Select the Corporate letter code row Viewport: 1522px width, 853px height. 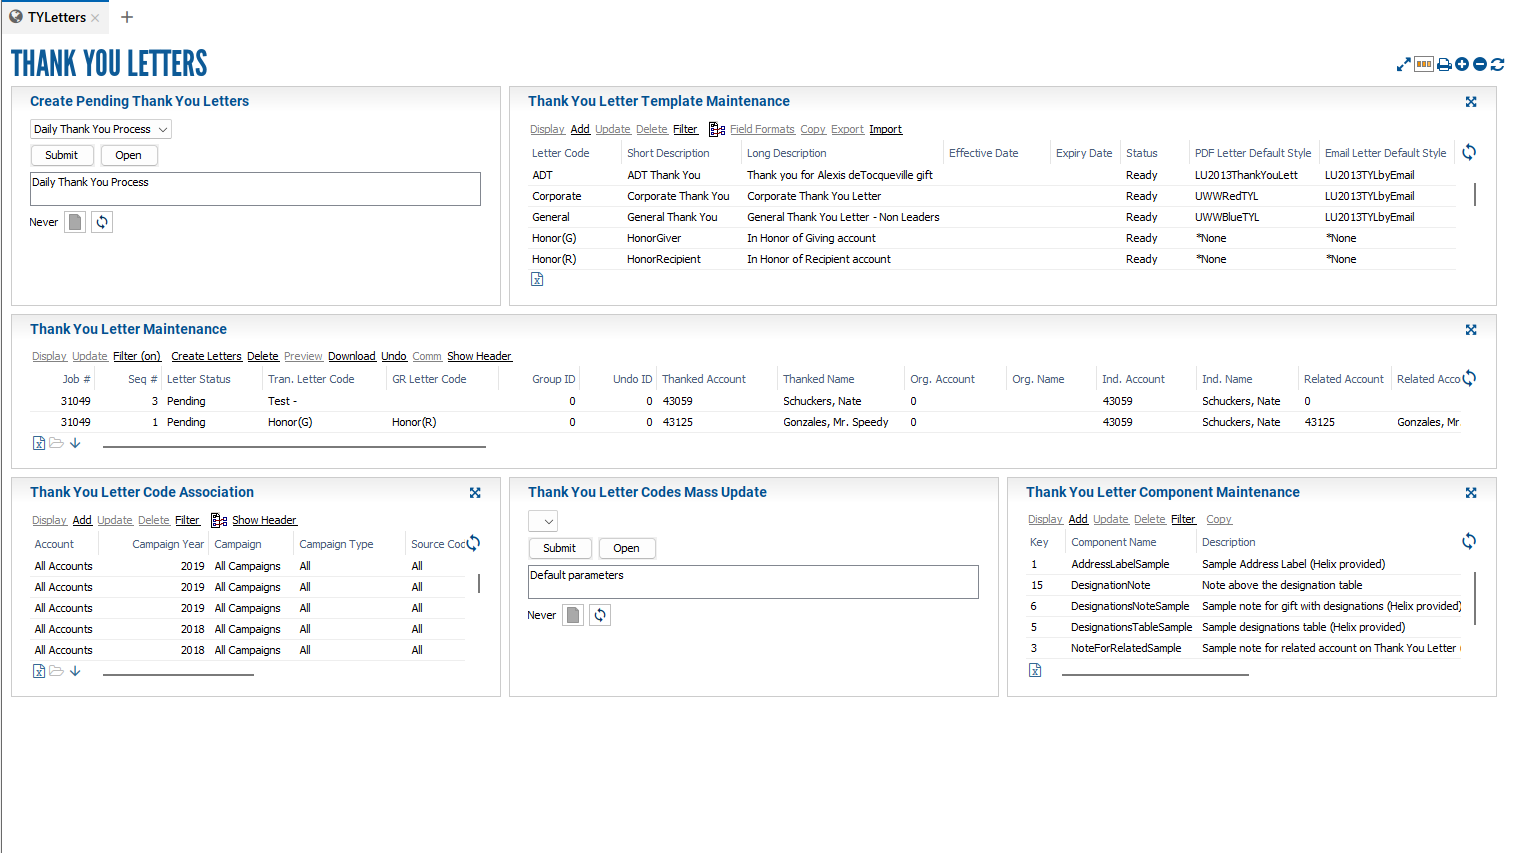pos(992,196)
